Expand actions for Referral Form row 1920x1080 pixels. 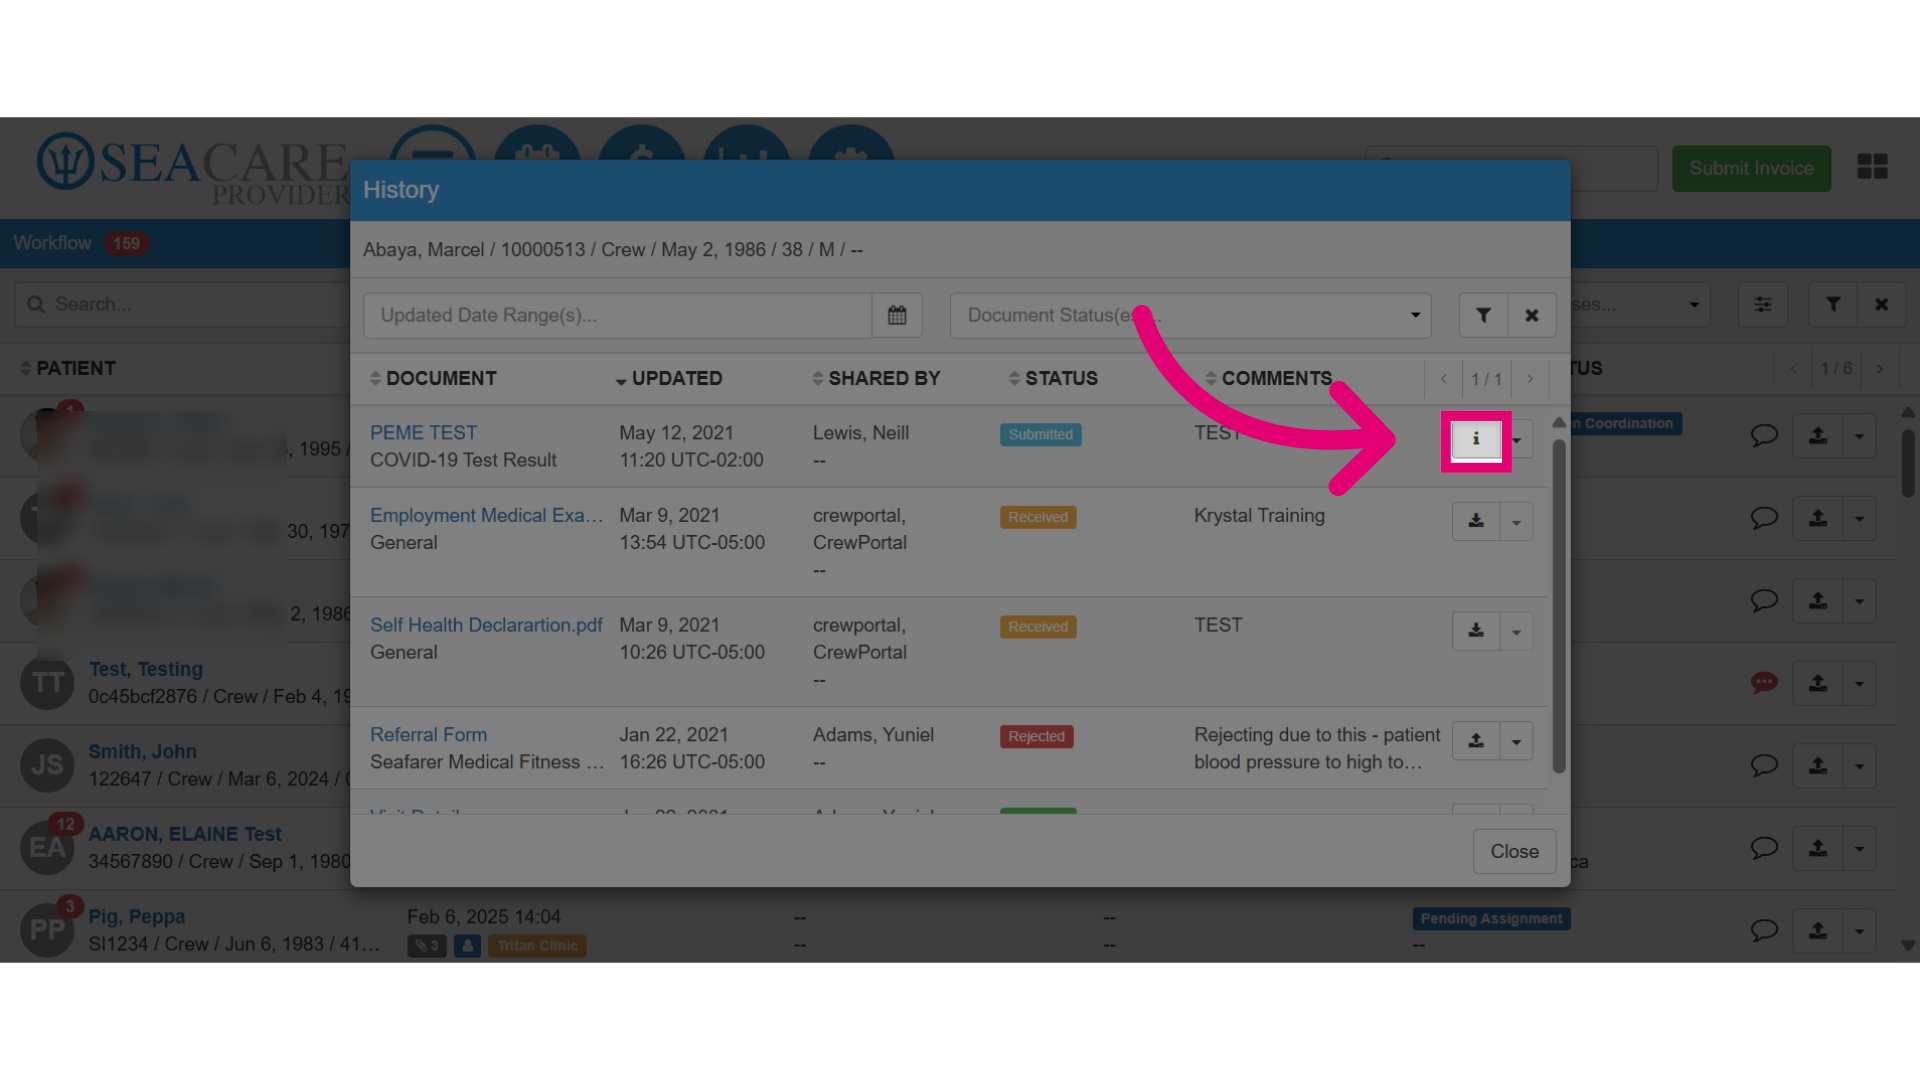point(1517,742)
